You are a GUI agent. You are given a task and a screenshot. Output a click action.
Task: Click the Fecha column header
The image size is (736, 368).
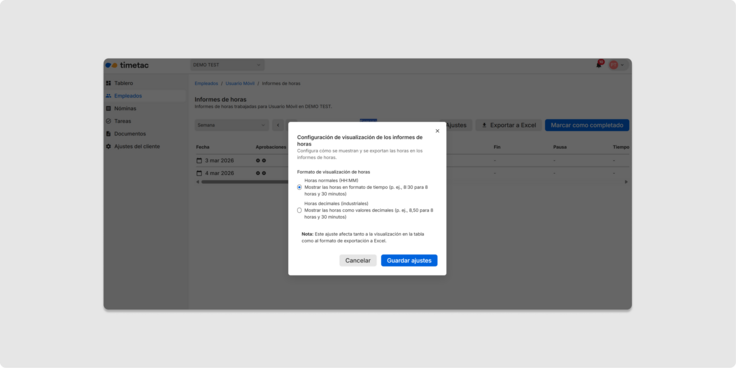(x=203, y=147)
